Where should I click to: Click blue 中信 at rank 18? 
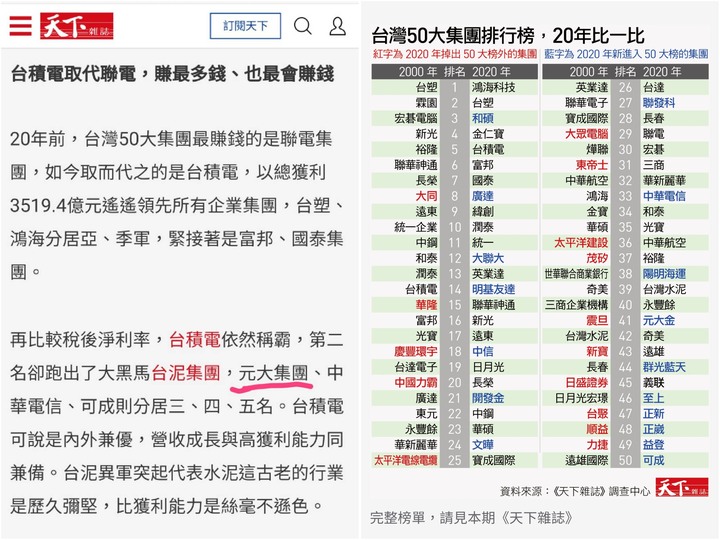coord(483,352)
